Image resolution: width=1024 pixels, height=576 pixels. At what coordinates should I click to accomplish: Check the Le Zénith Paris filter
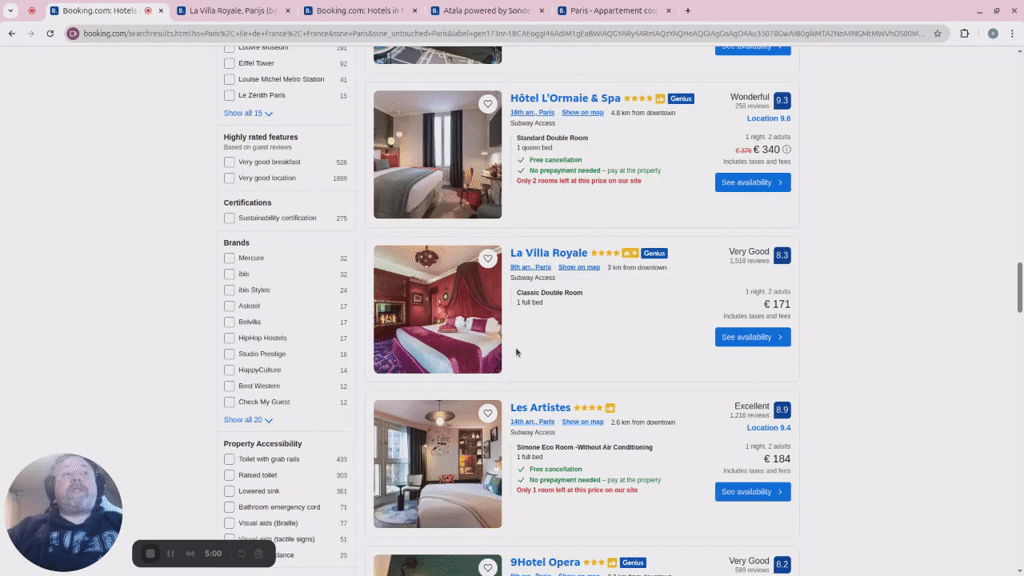(x=229, y=95)
